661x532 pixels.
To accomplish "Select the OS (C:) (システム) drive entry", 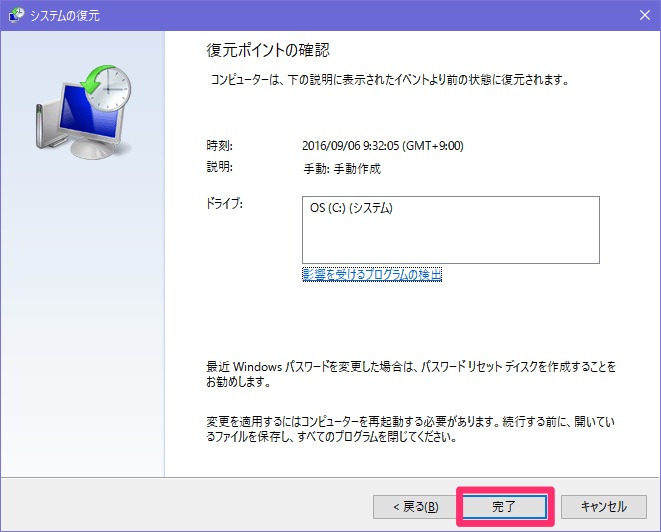I will [351, 208].
